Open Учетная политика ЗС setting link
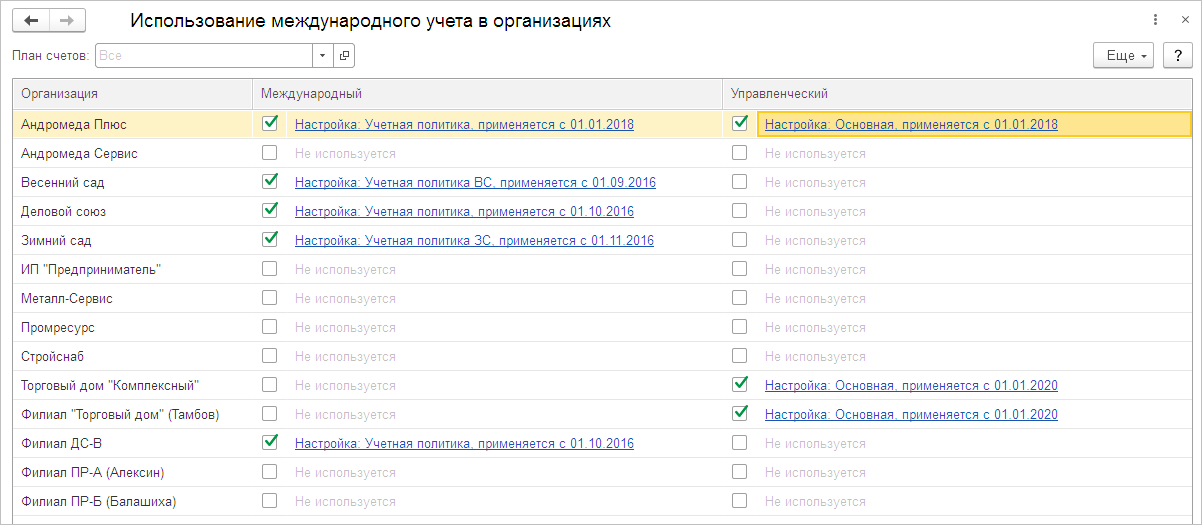The width and height of the screenshot is (1202, 525). 474,241
